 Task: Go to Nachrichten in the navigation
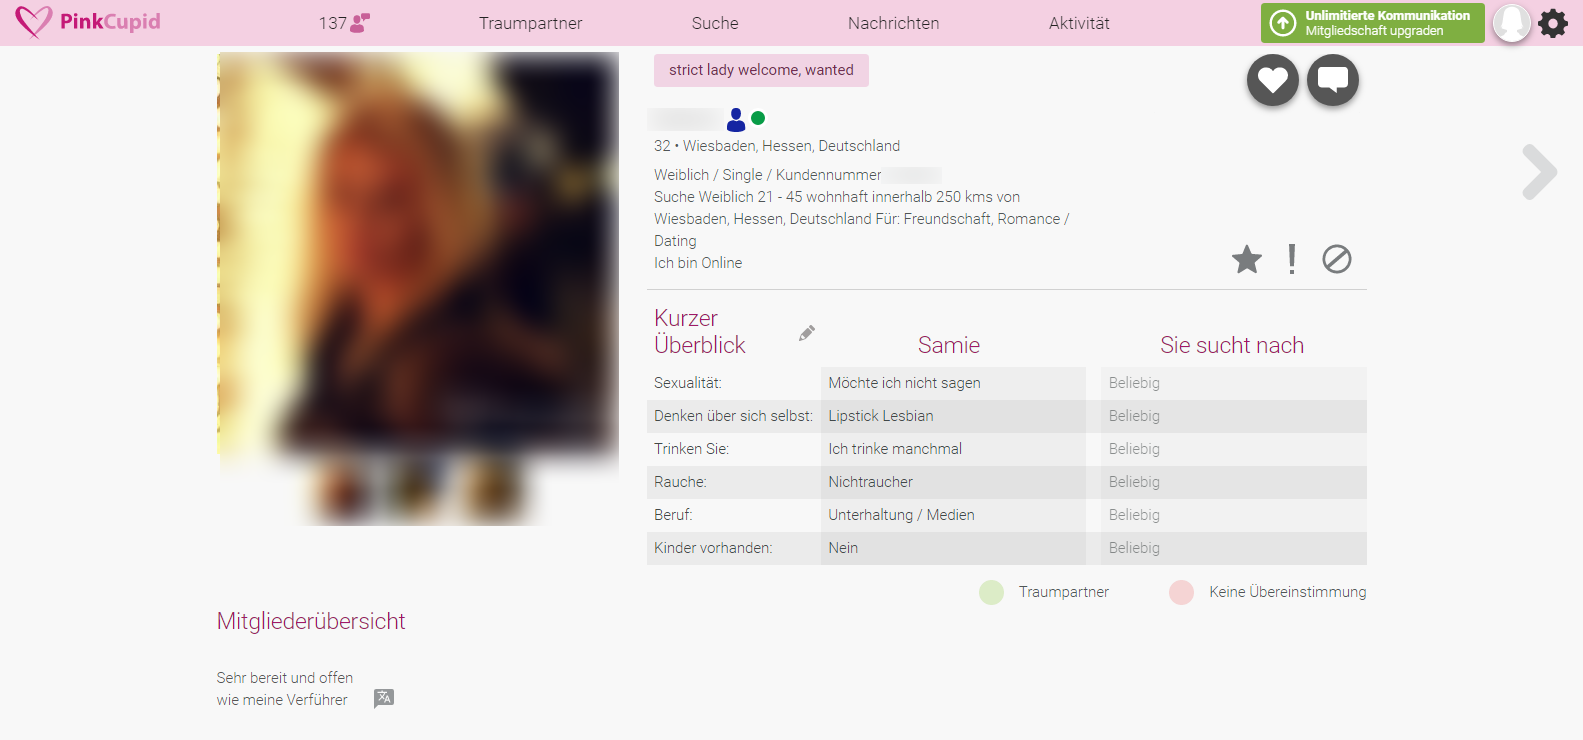[893, 23]
